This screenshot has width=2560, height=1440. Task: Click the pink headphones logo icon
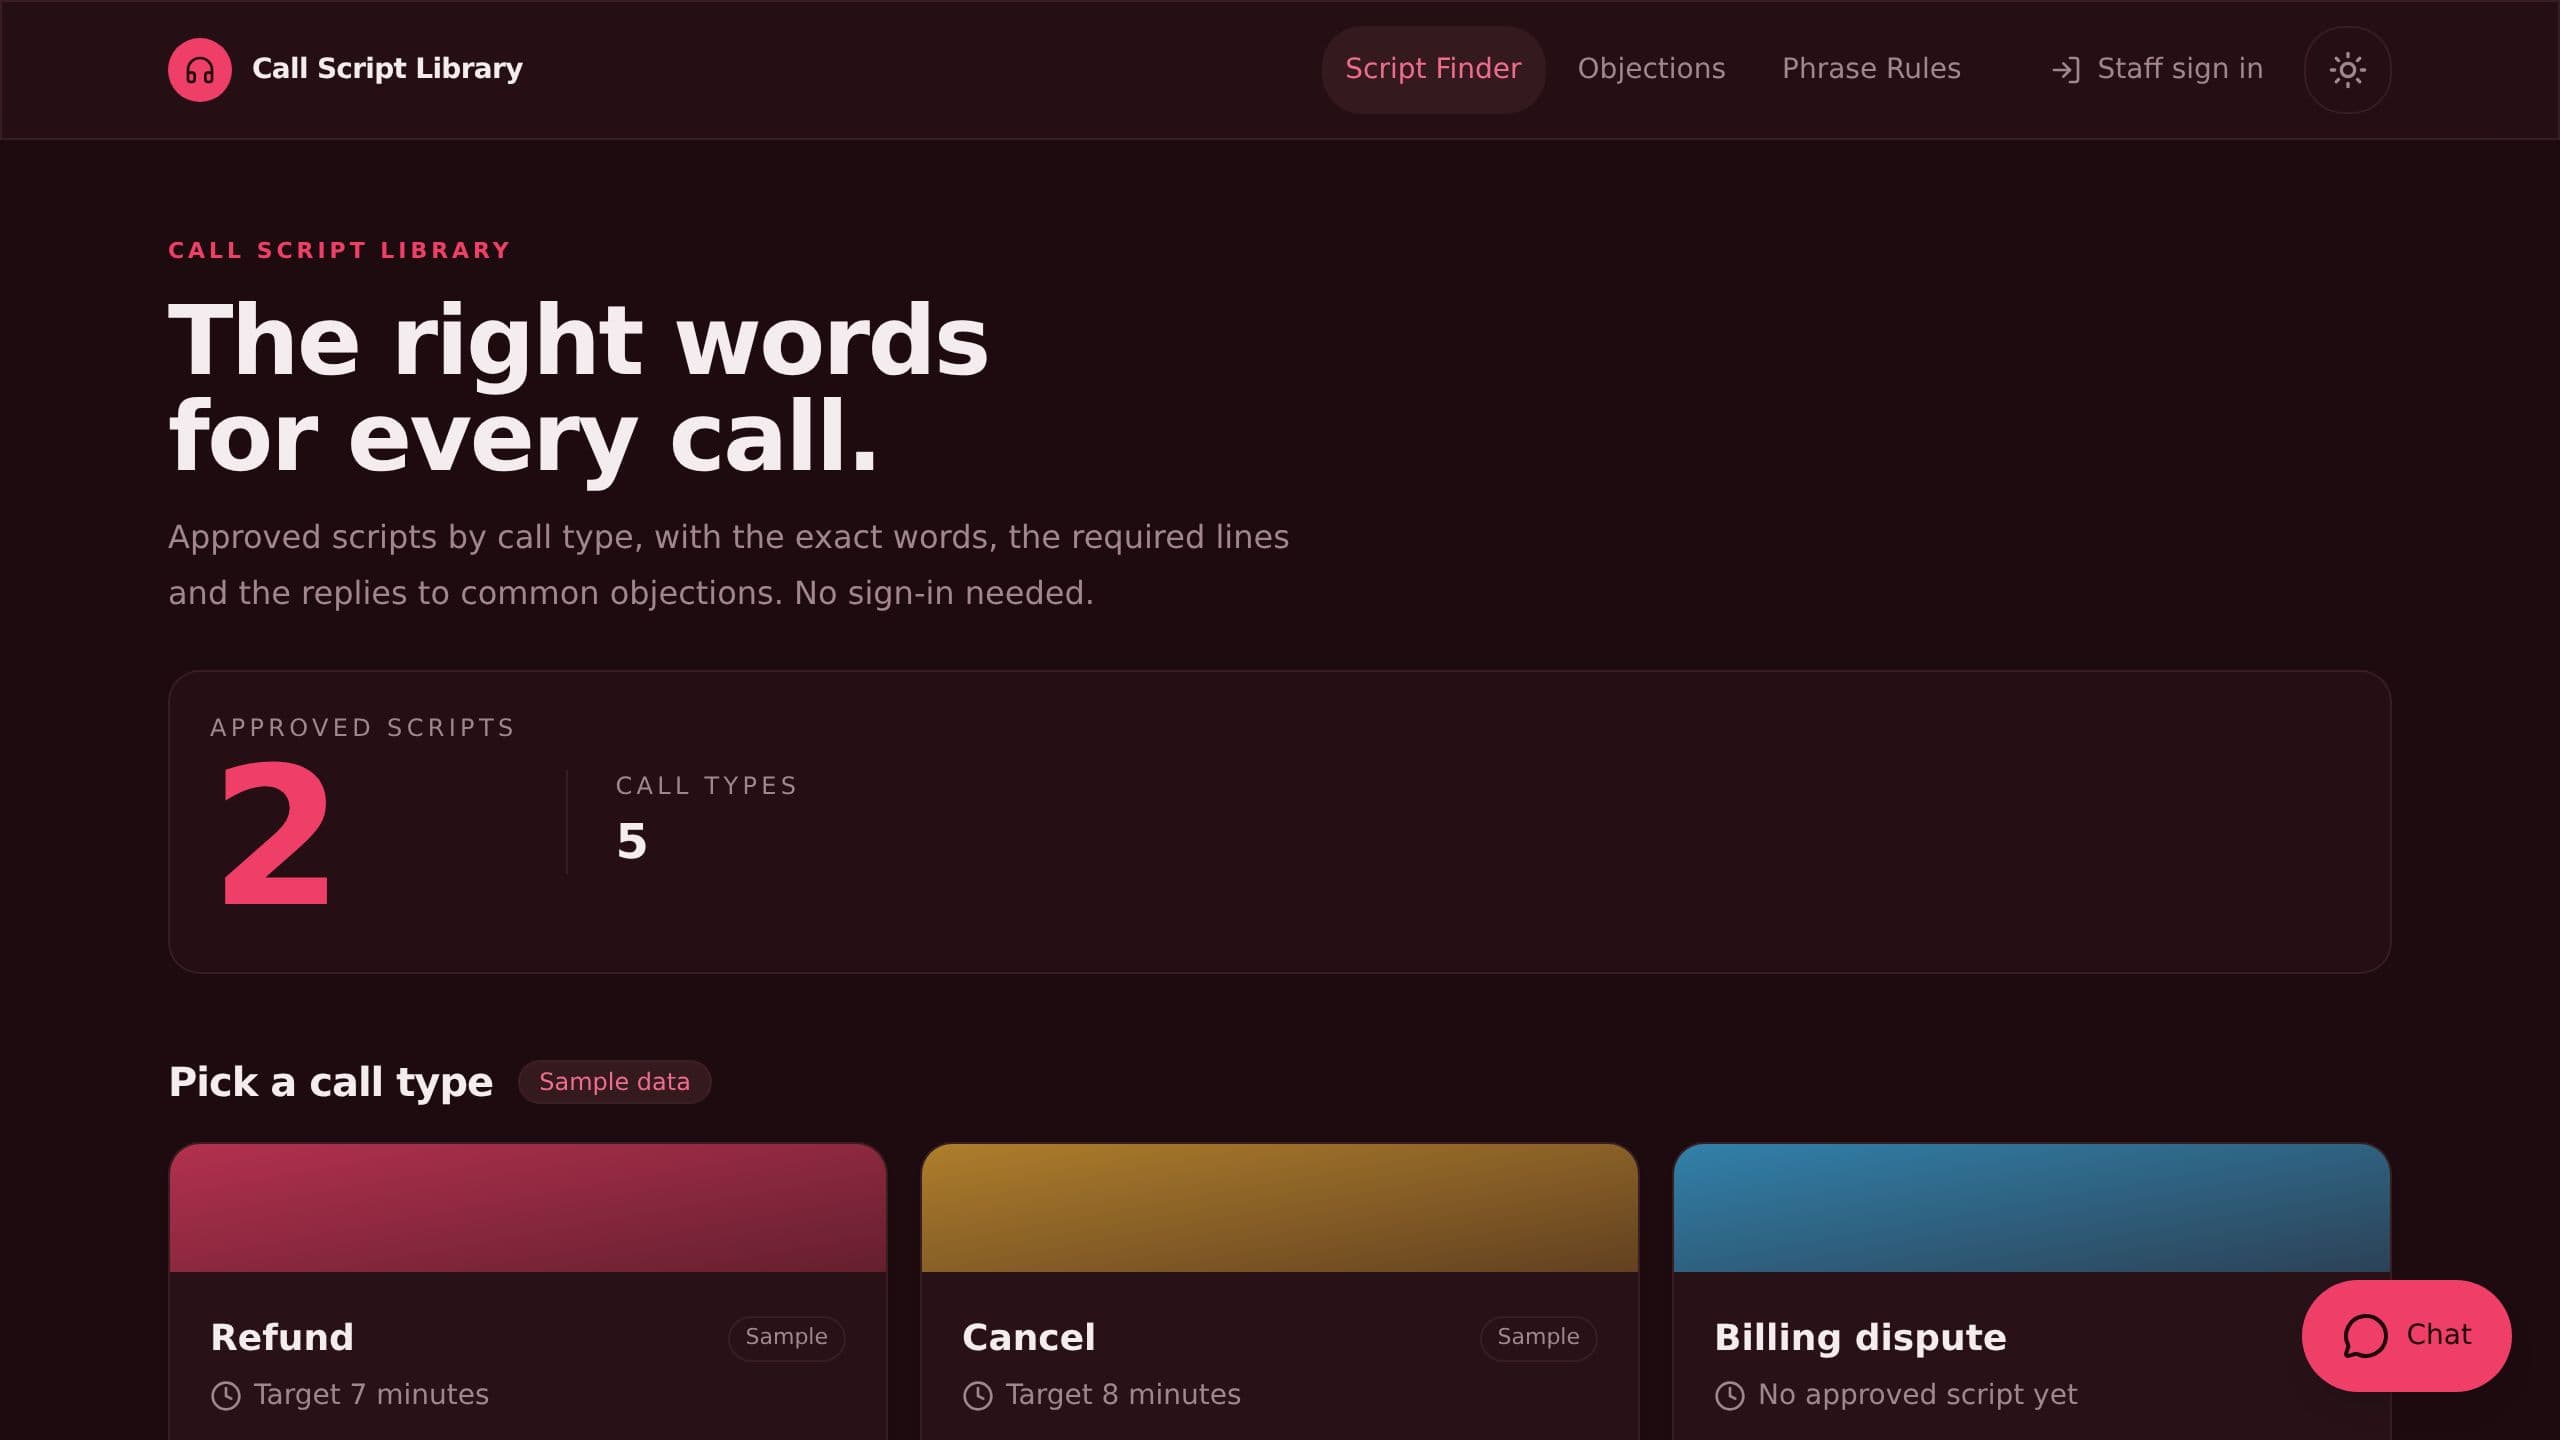200,70
